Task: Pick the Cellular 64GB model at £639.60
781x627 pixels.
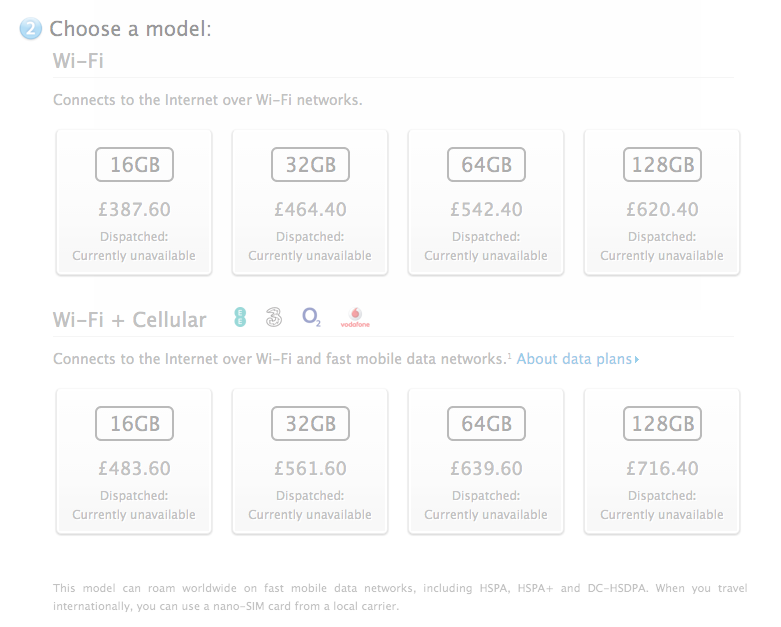Action: click(x=486, y=462)
